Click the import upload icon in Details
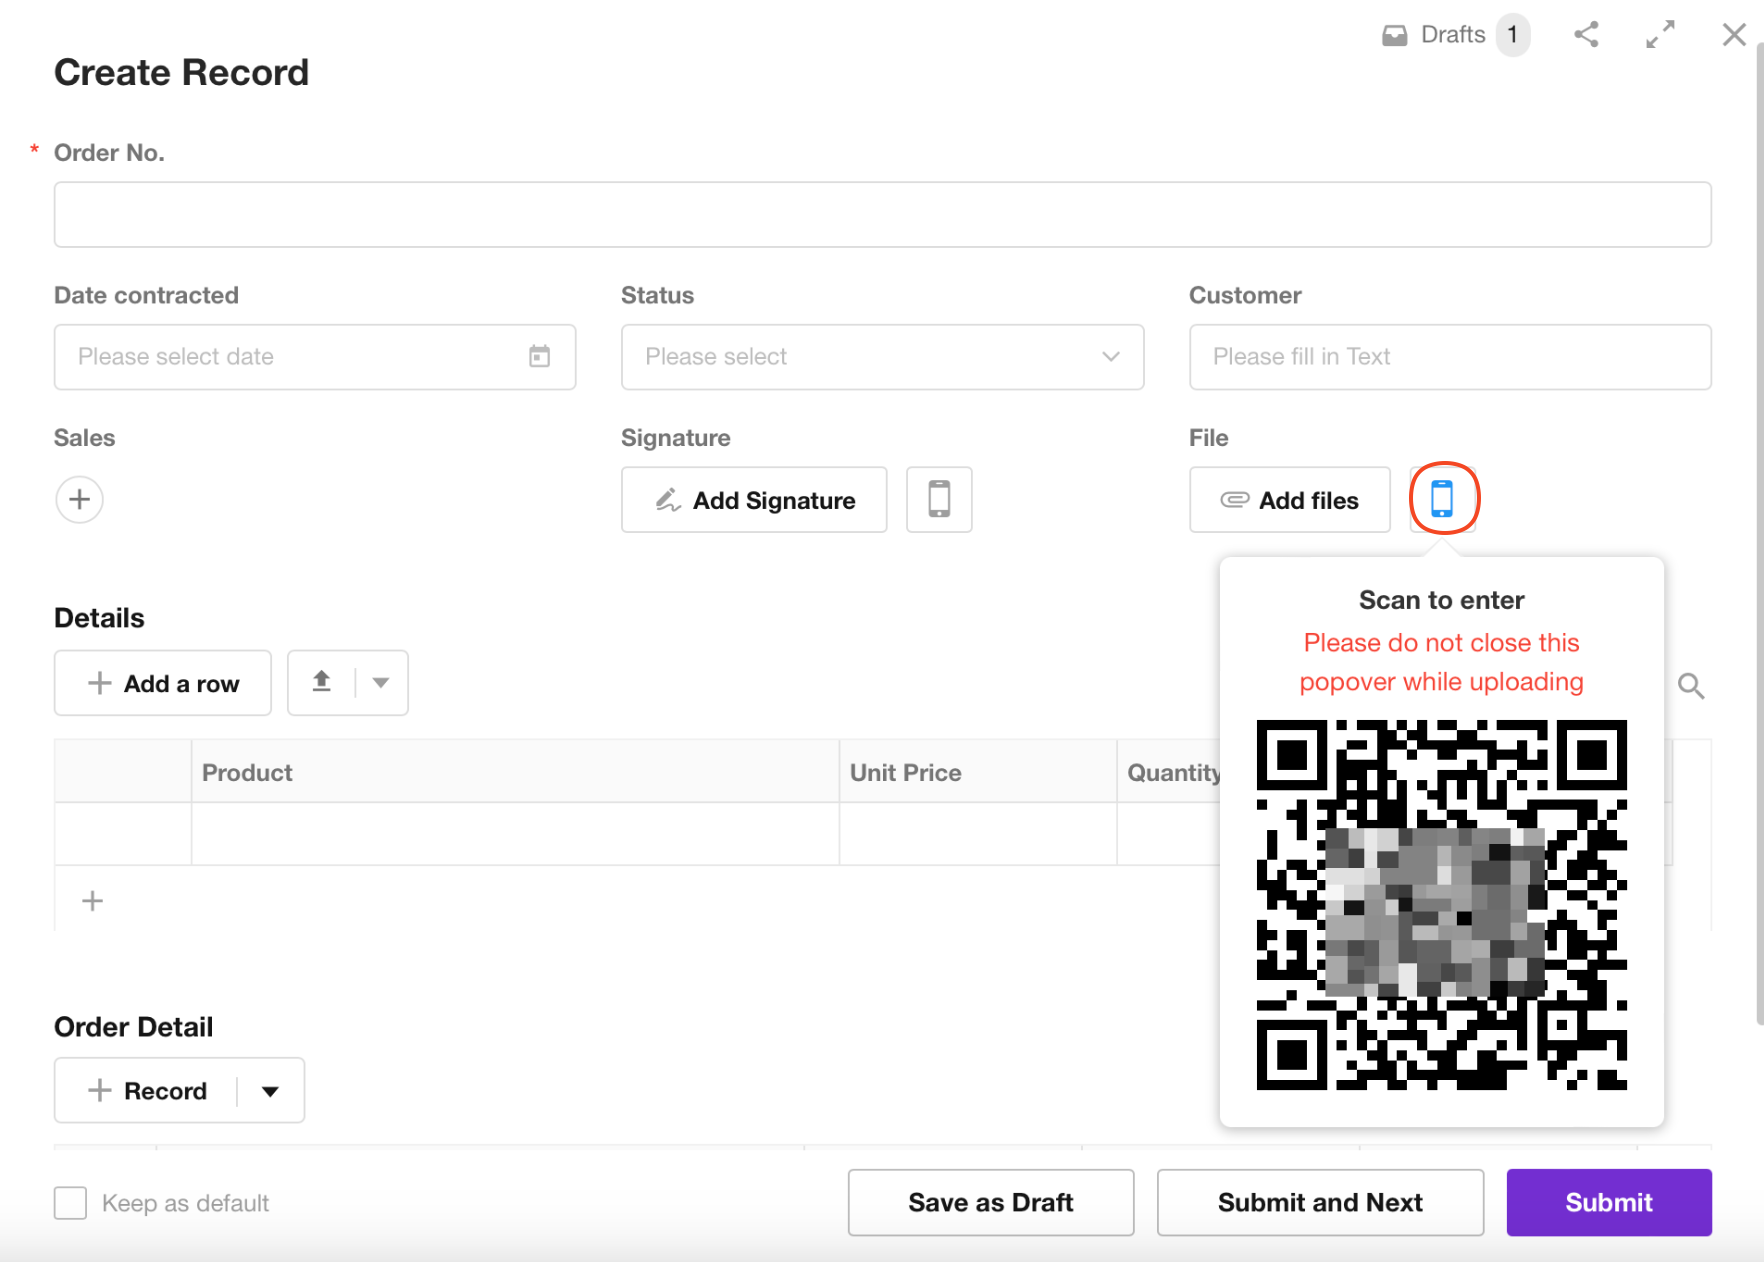1764x1262 pixels. 322,683
